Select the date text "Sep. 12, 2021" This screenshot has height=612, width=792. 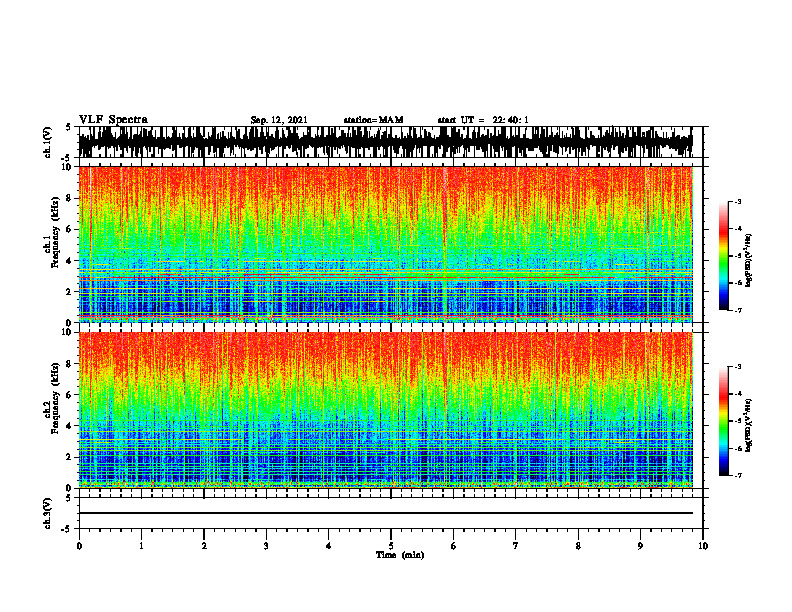tap(279, 120)
